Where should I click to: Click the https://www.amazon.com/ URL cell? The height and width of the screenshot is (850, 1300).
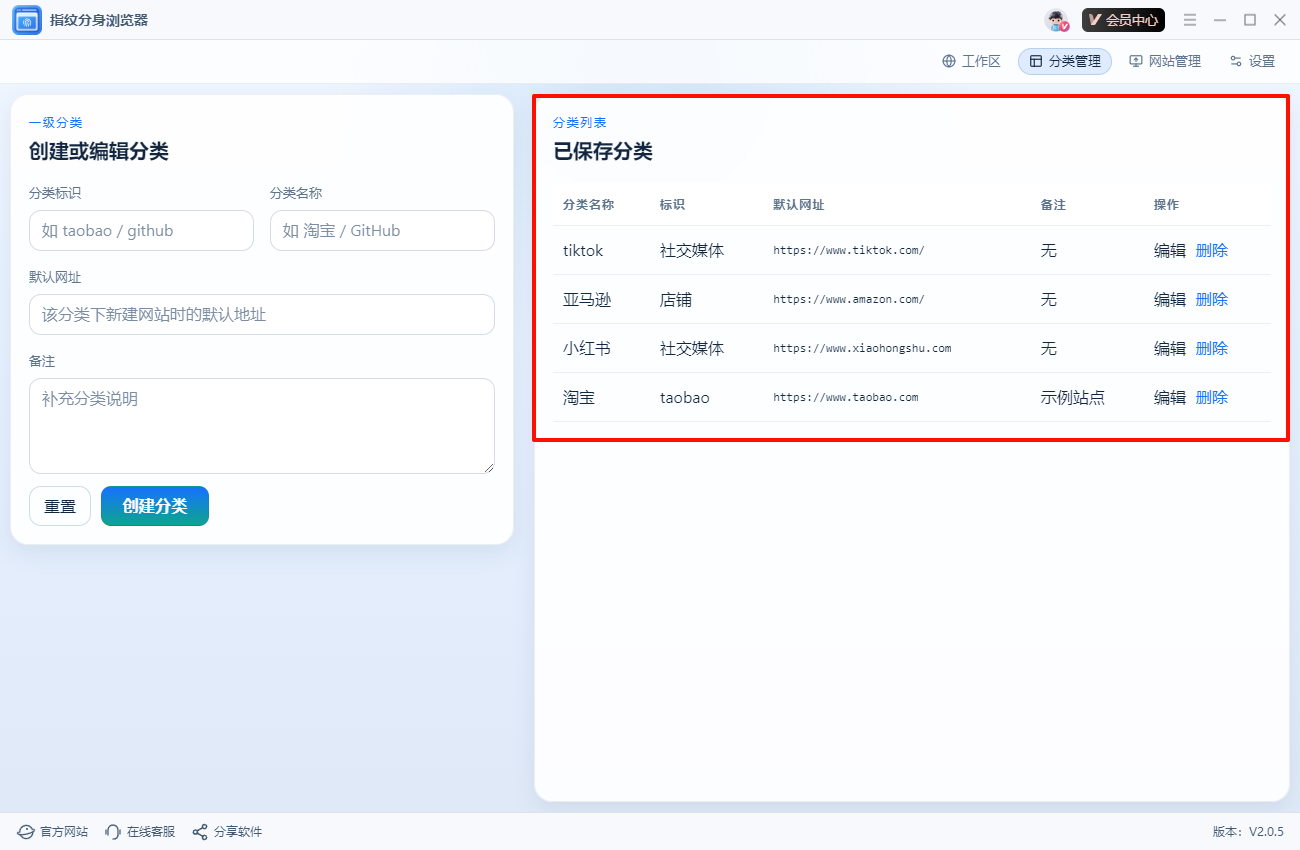click(849, 299)
